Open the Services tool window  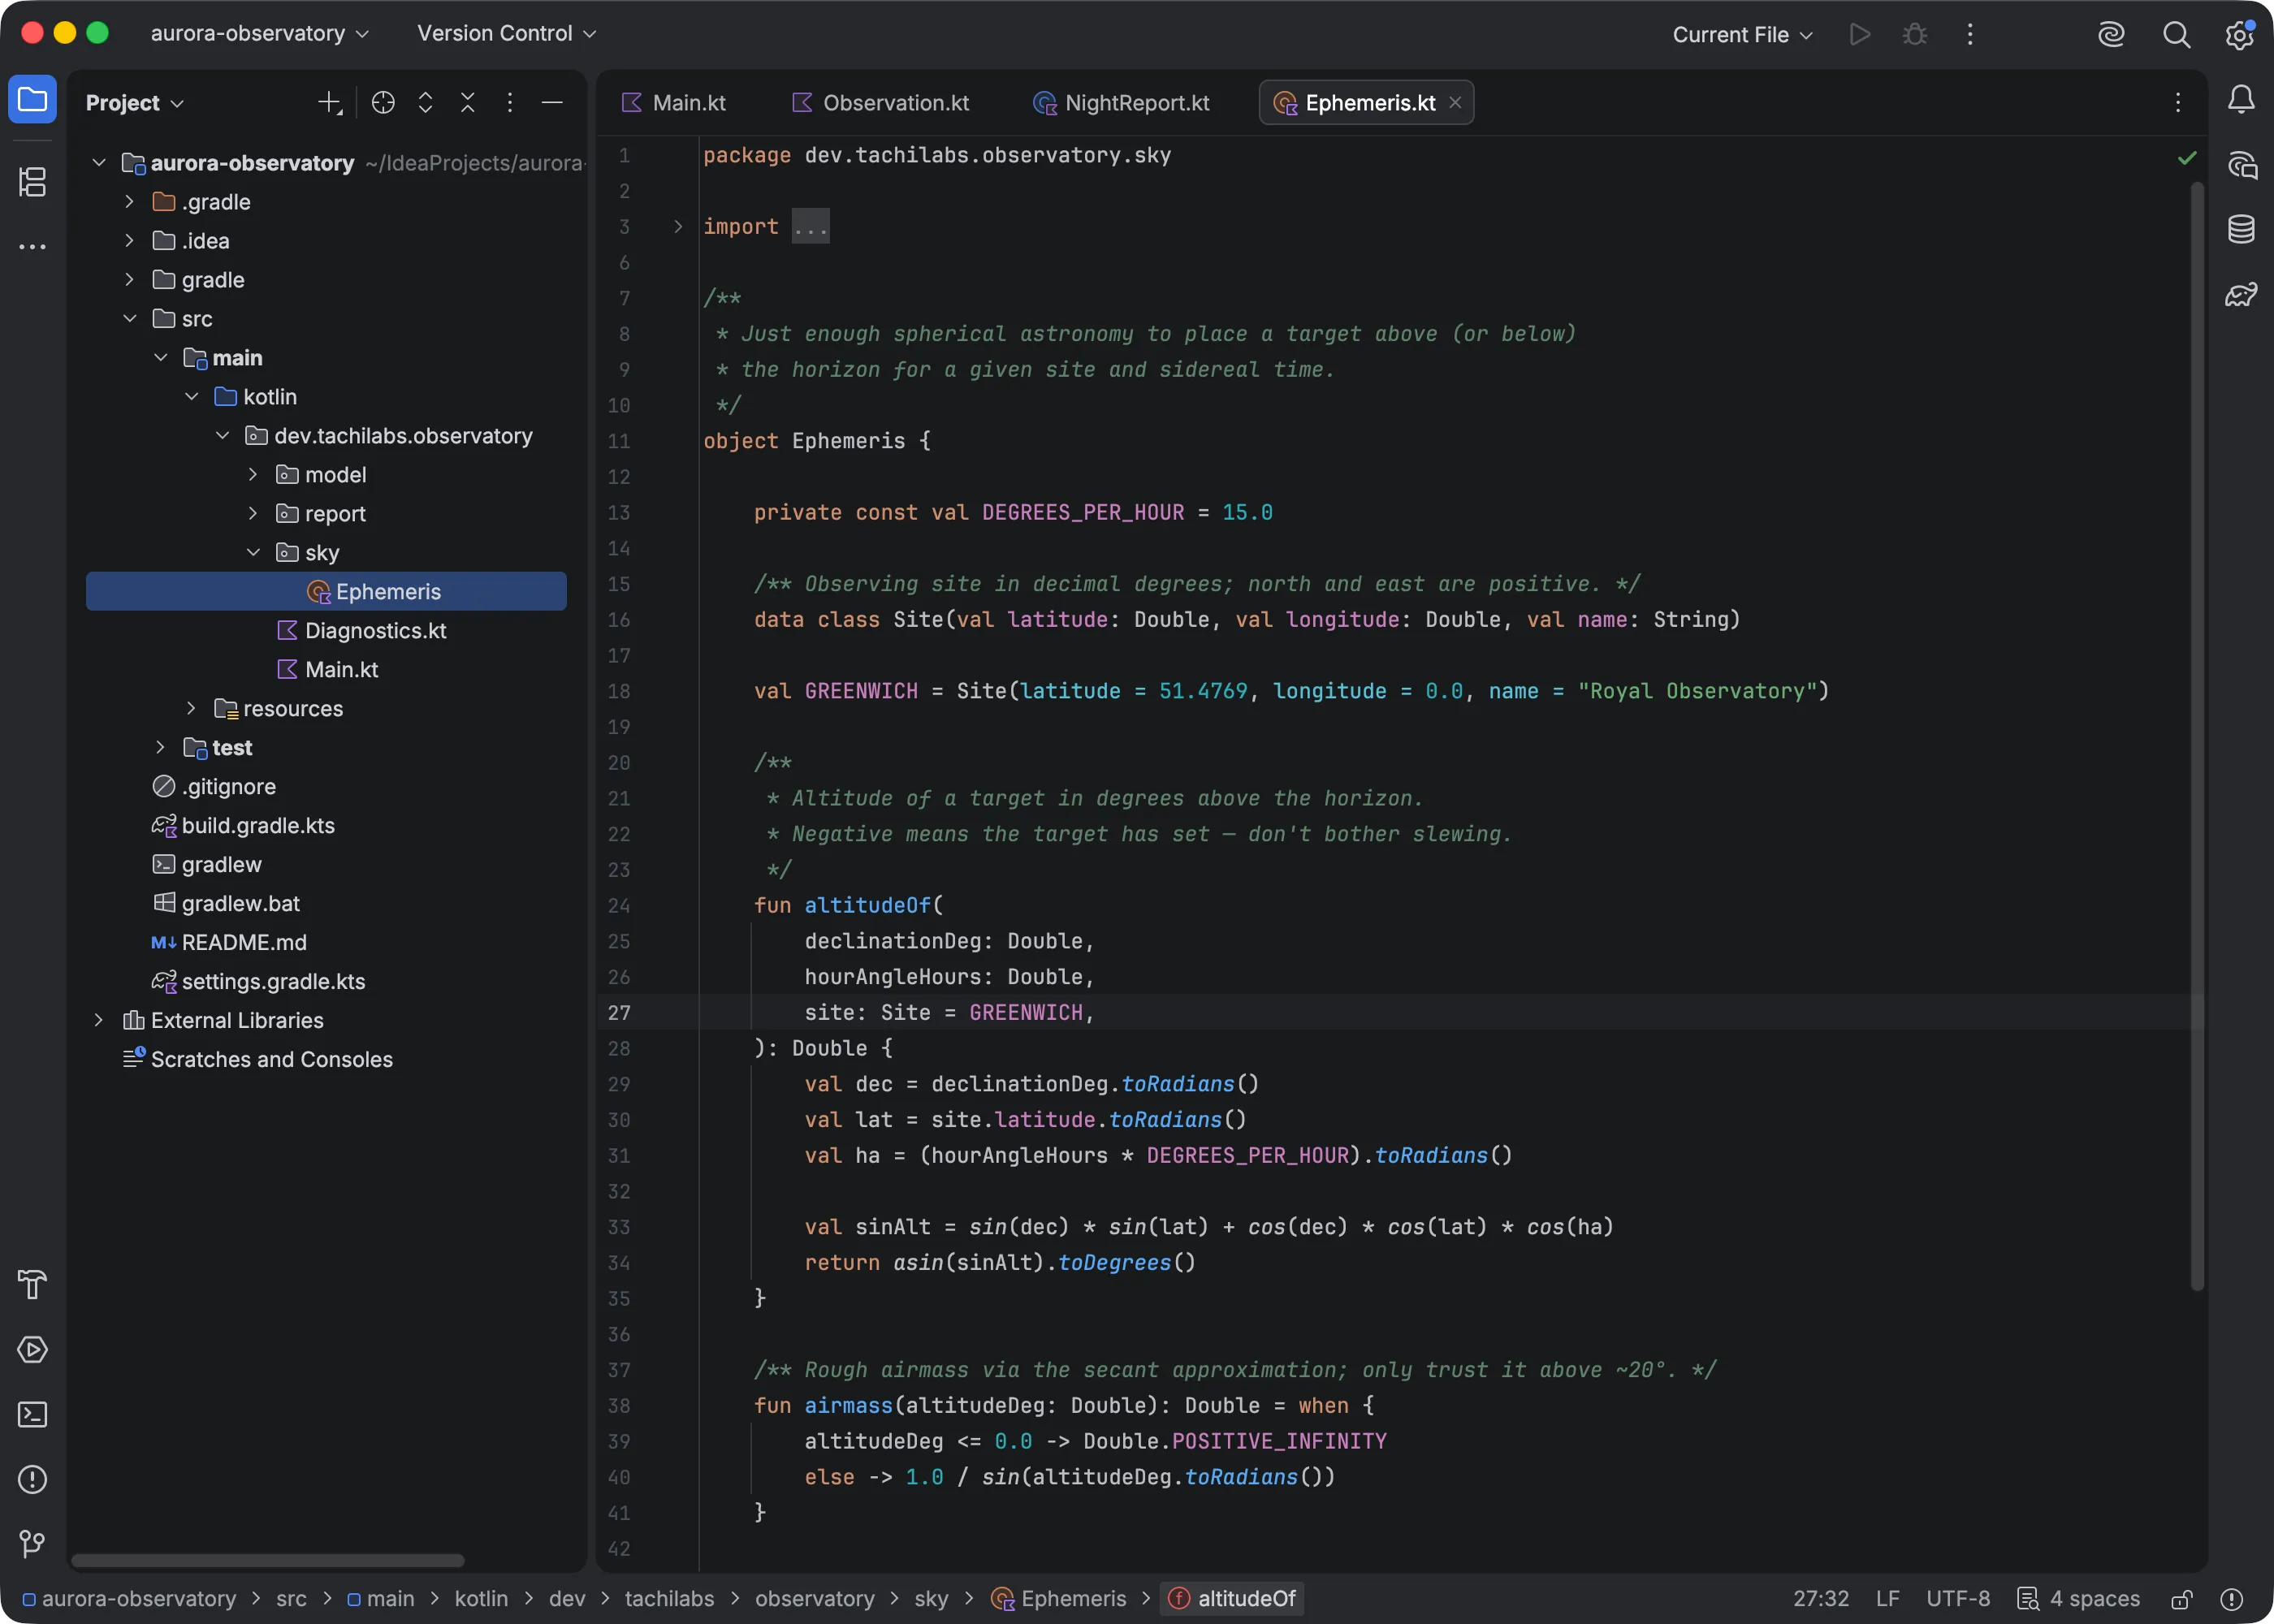pos(32,1349)
